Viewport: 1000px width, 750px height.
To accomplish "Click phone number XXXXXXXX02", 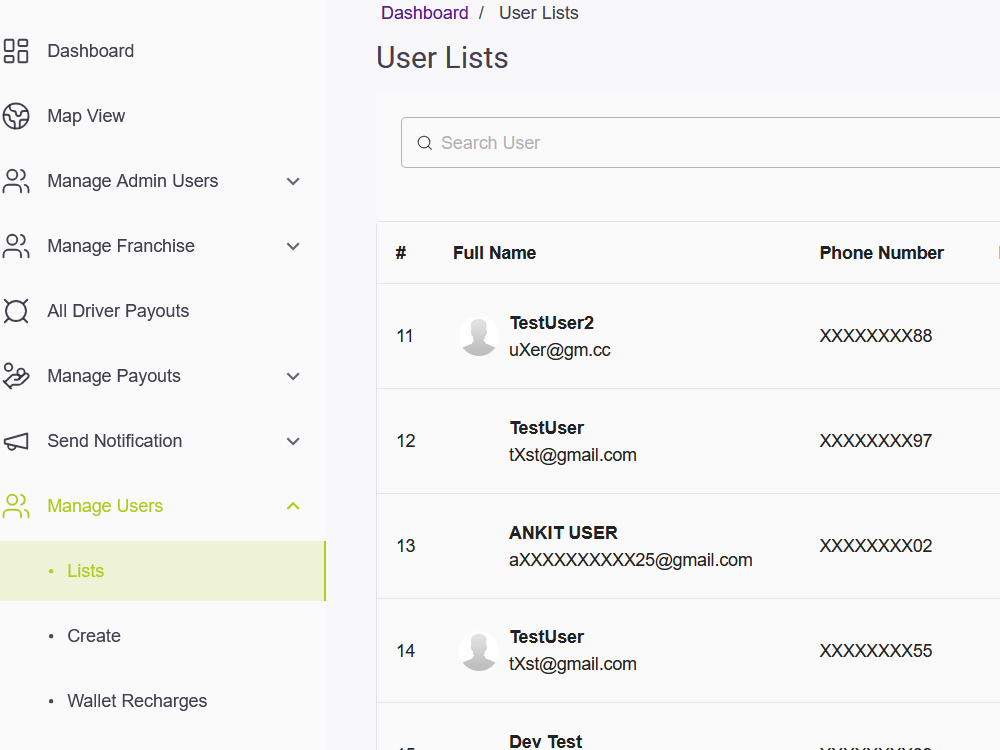I will 876,546.
